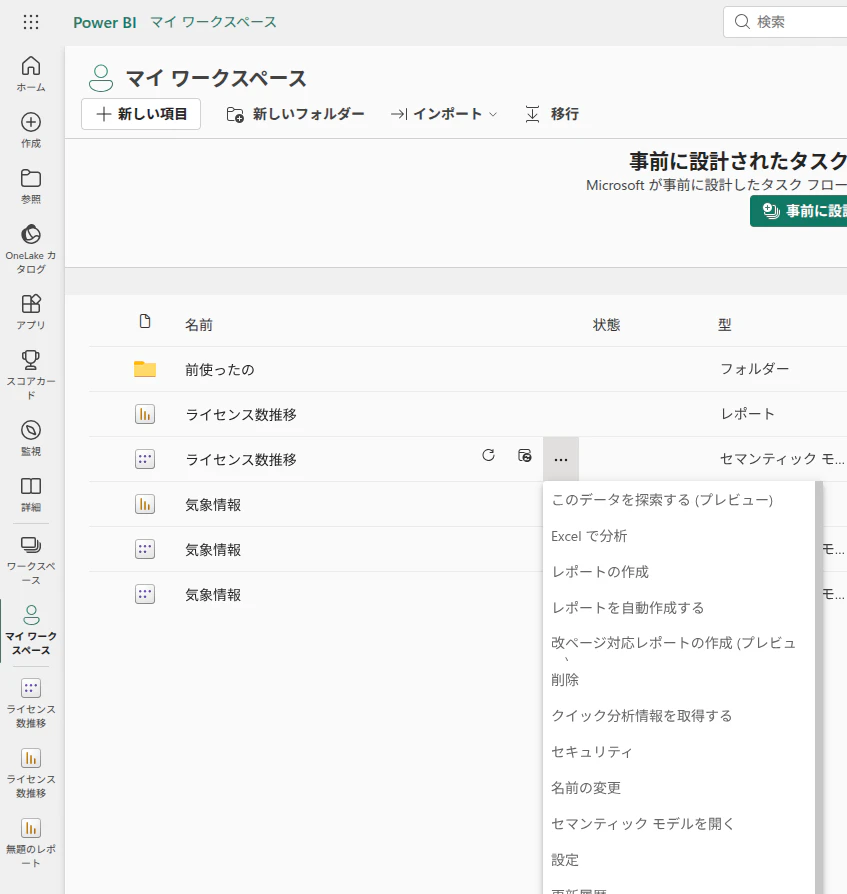Expand the インポート dropdown
Viewport: 847px width, 894px height.
(443, 114)
